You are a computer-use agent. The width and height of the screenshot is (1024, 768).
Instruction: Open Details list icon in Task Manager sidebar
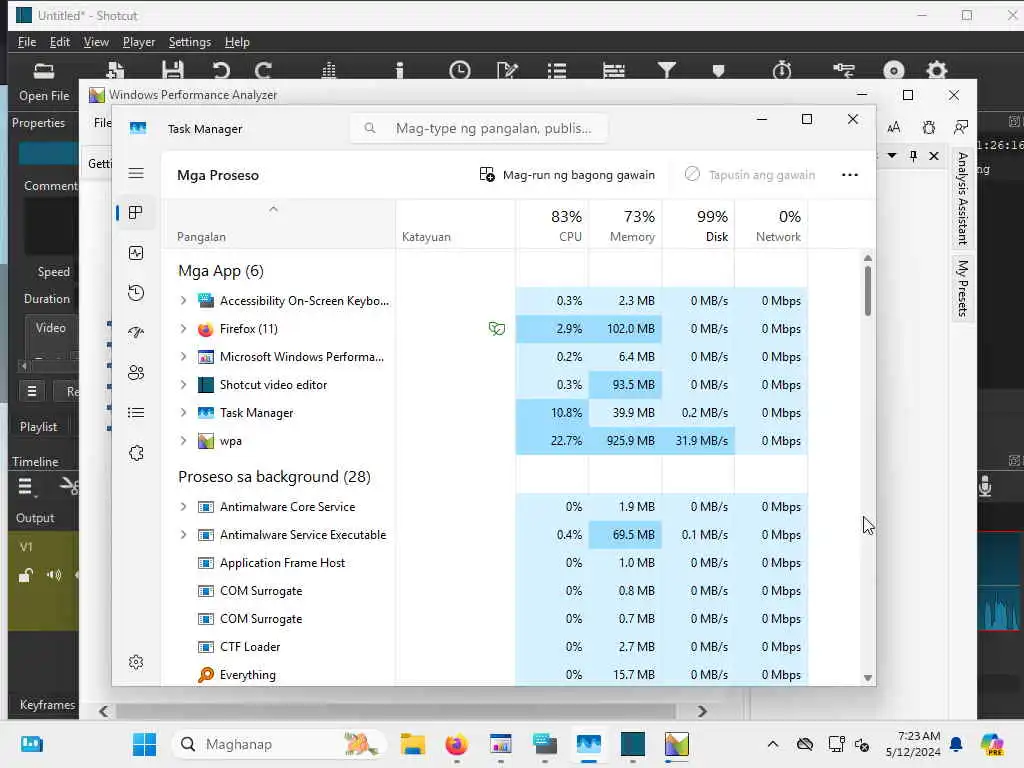pos(136,413)
